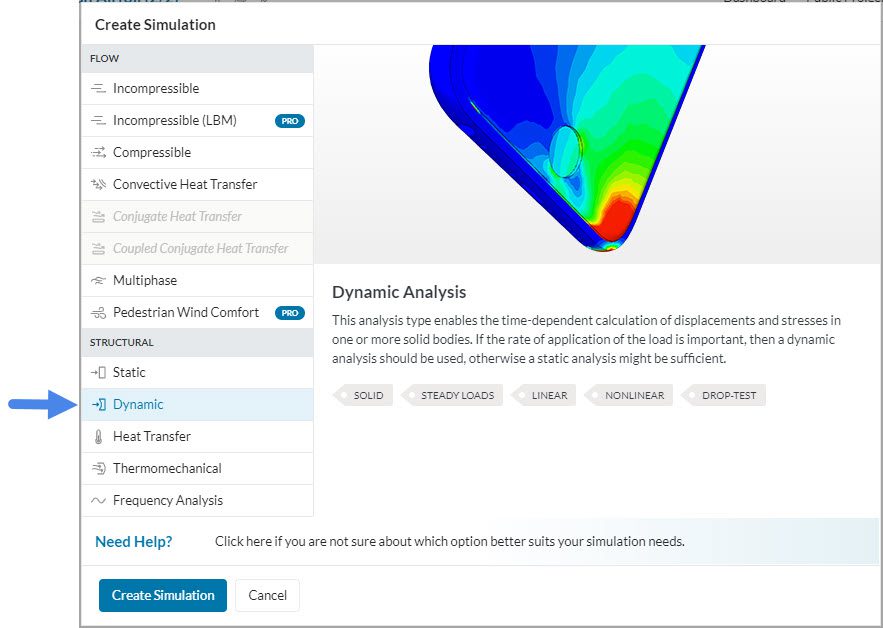Click the Convective Heat Transfer icon
Screen dimensions: 883x628
point(98,185)
